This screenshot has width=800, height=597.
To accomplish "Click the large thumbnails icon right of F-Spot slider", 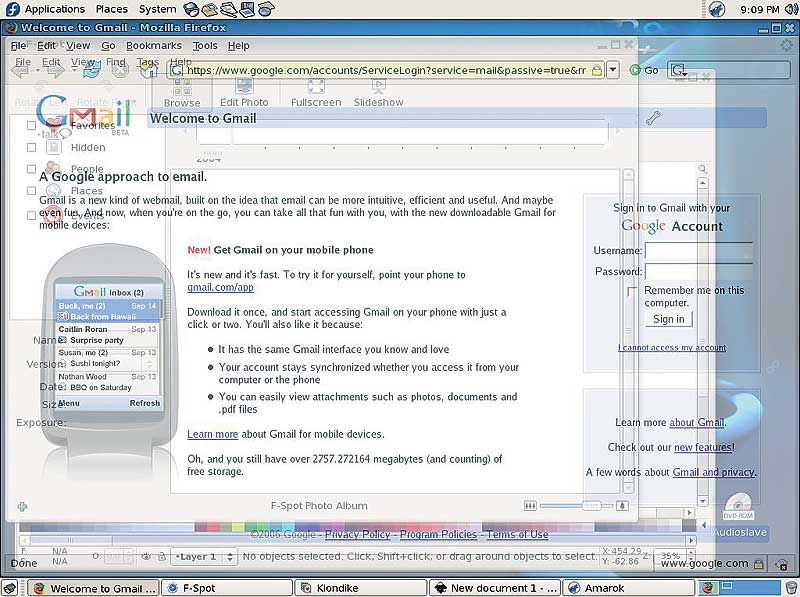I will (621, 506).
